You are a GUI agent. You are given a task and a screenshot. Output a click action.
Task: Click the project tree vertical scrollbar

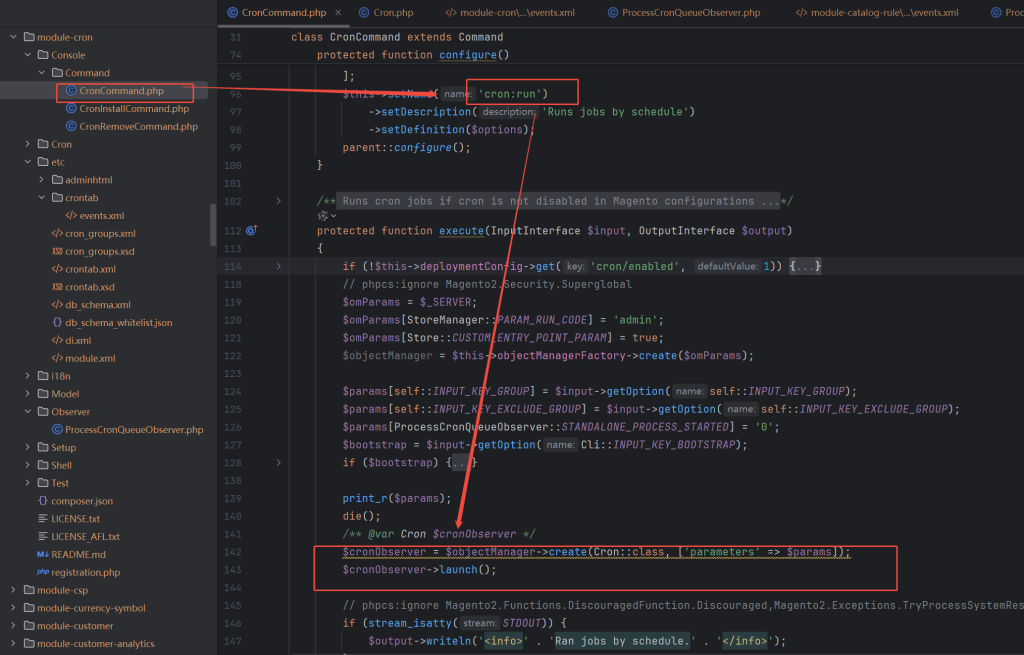pos(213,225)
